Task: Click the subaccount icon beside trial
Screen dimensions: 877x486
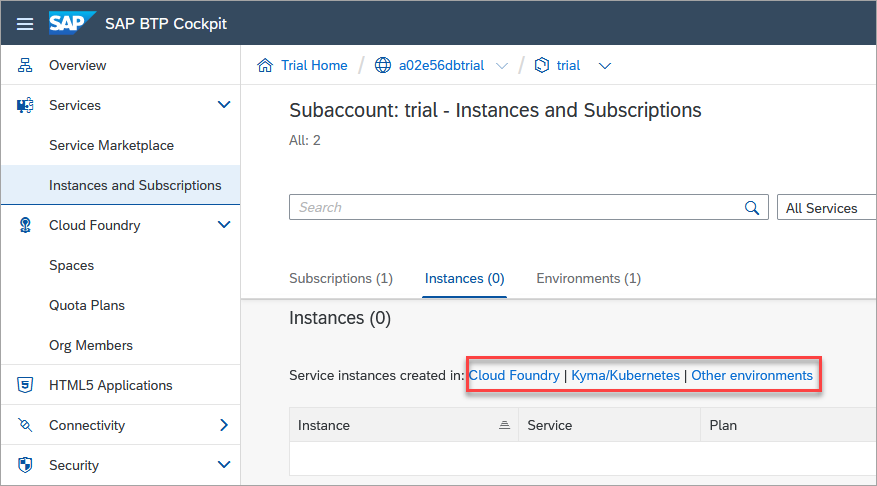Action: (x=541, y=65)
